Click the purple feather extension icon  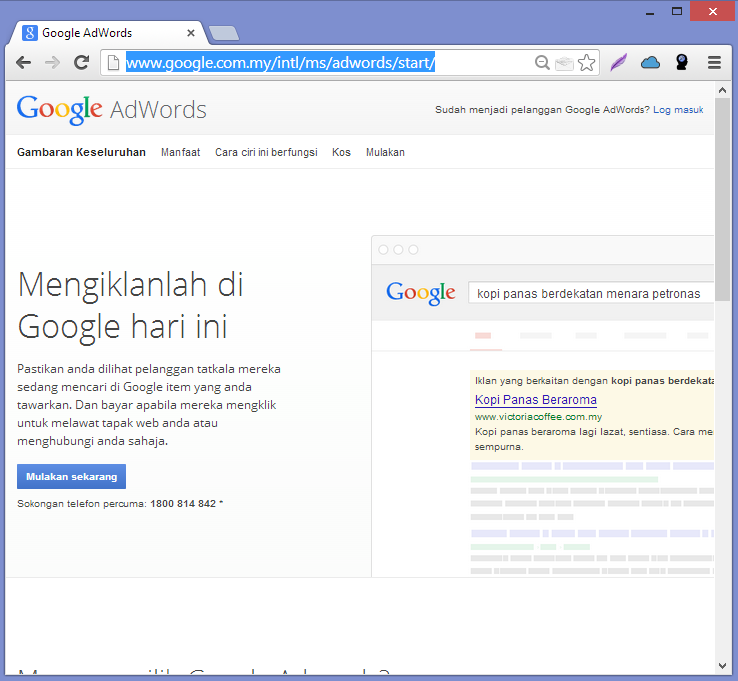point(618,62)
